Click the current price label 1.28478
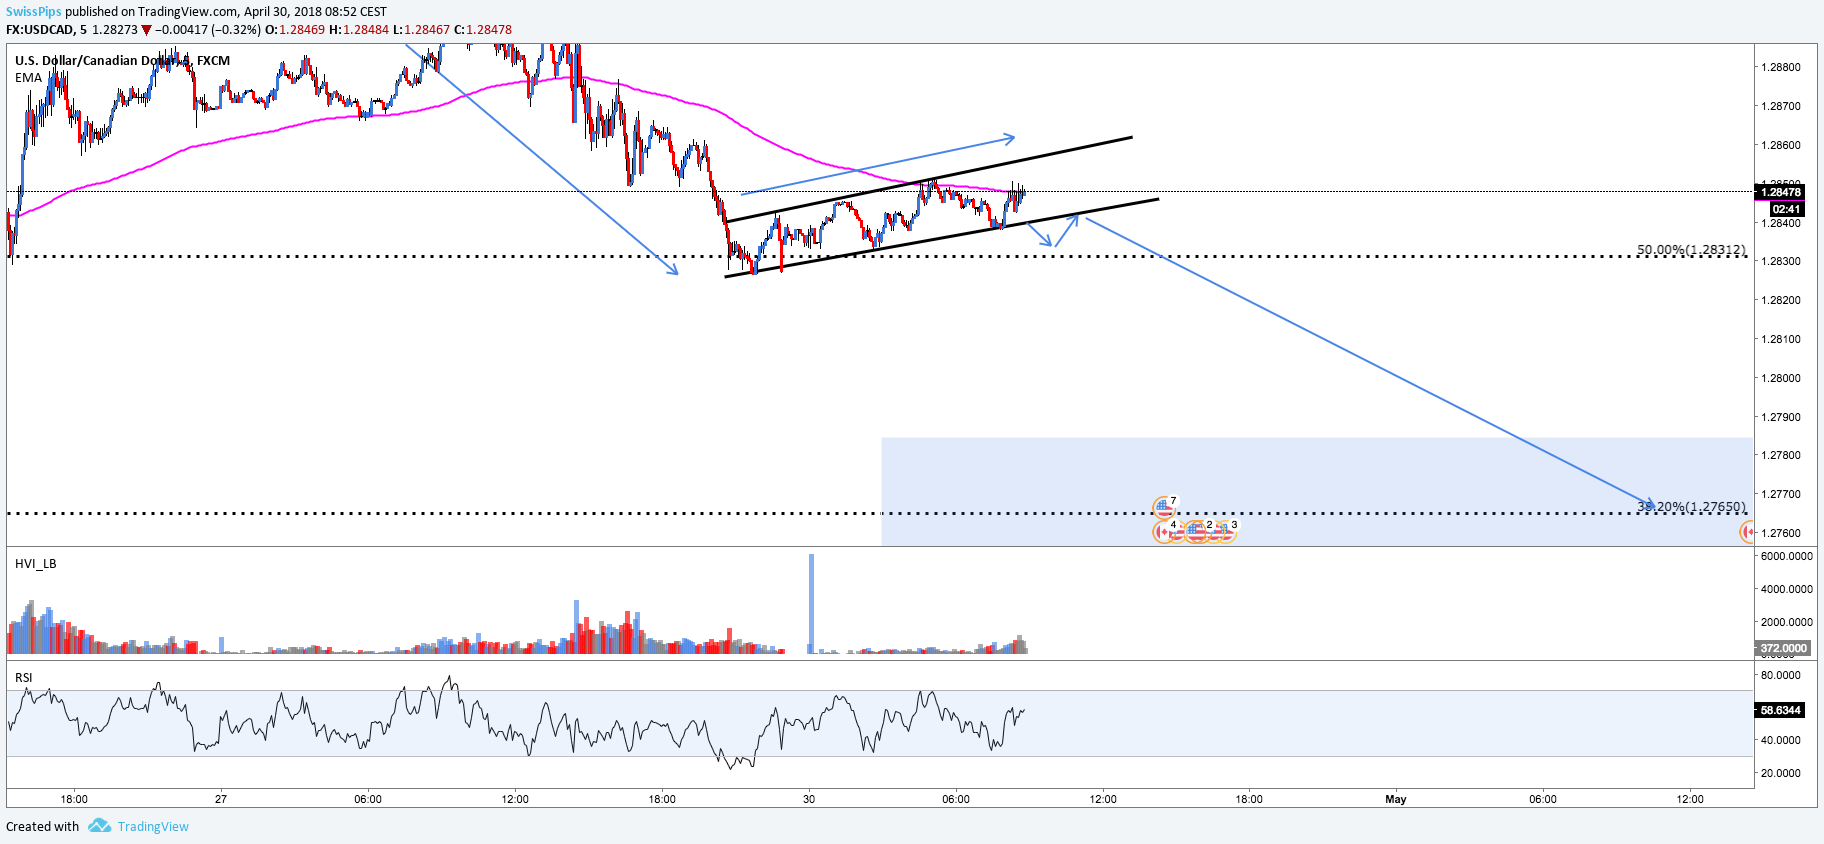The height and width of the screenshot is (844, 1824). pyautogui.click(x=1780, y=192)
